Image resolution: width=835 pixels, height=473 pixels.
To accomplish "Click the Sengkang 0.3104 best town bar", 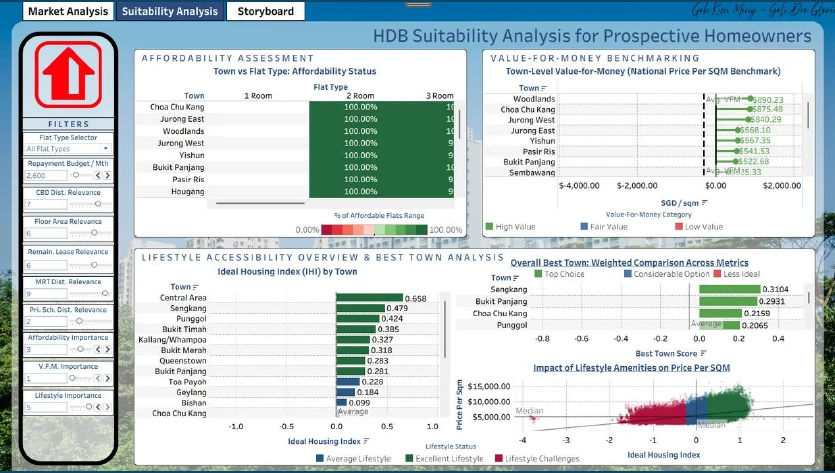I will point(730,289).
